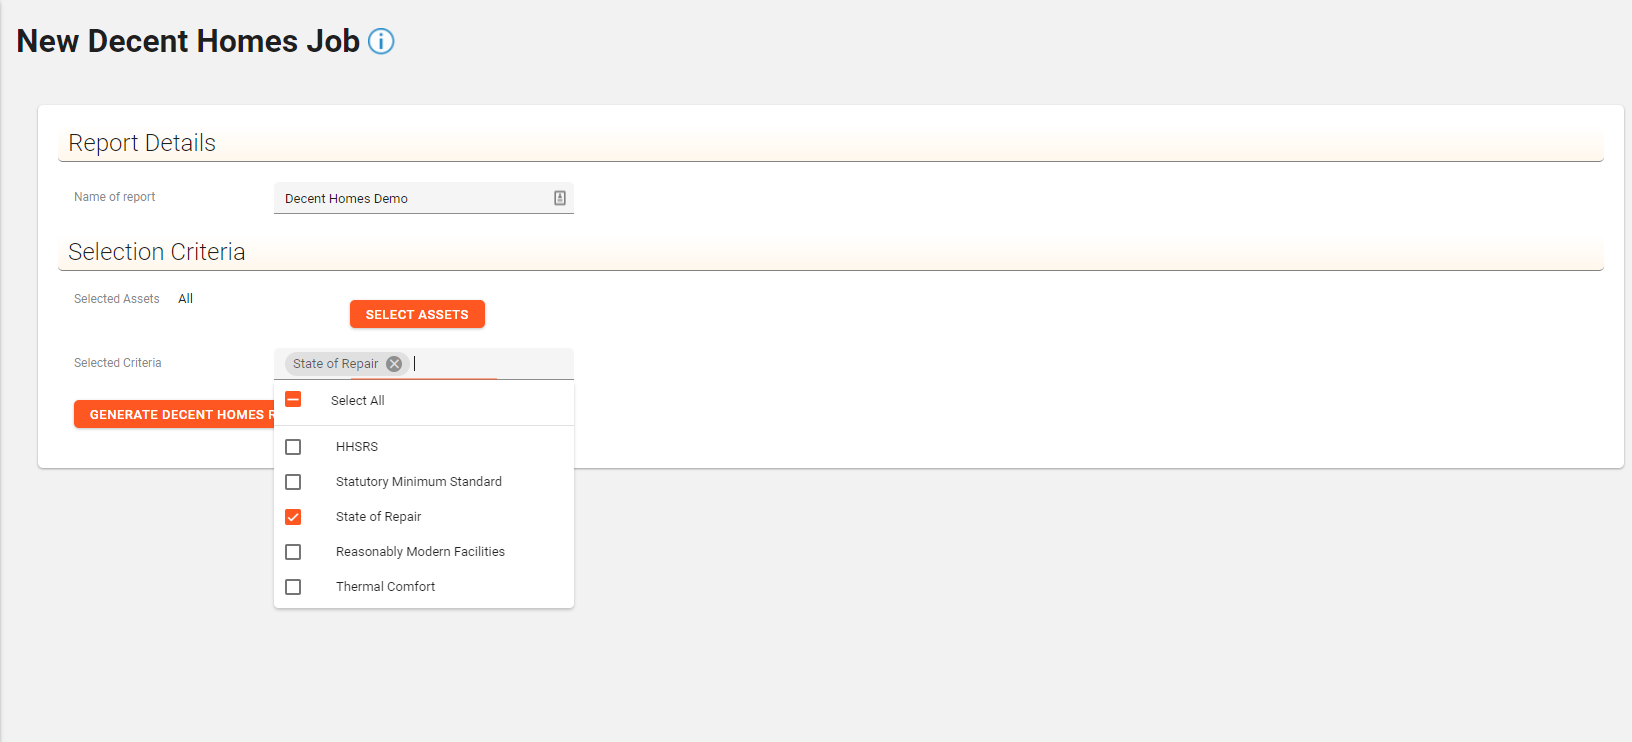Click the State of Repair chip text
The width and height of the screenshot is (1632, 742).
[x=335, y=364]
